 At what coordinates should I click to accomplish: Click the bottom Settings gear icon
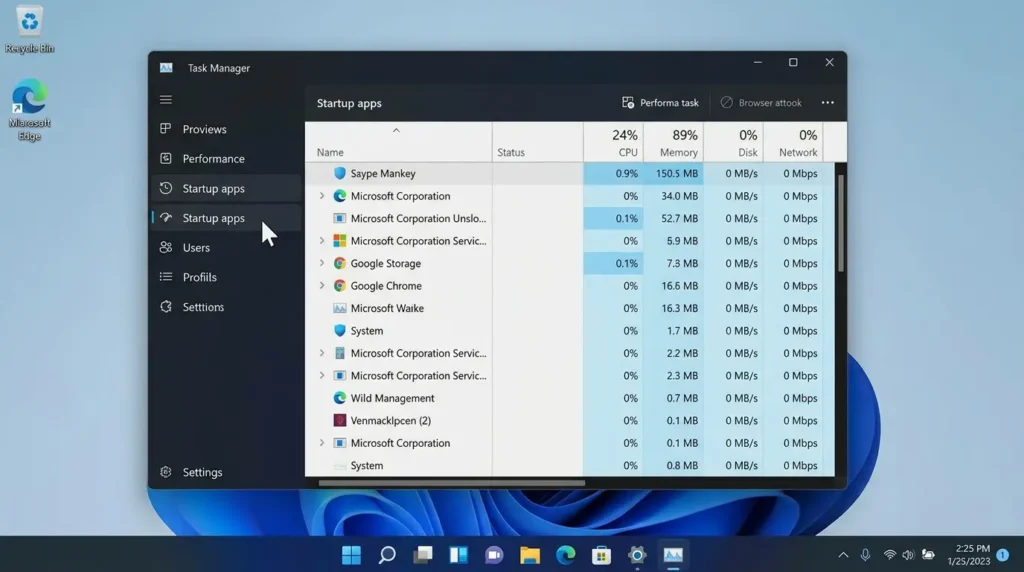(x=166, y=471)
